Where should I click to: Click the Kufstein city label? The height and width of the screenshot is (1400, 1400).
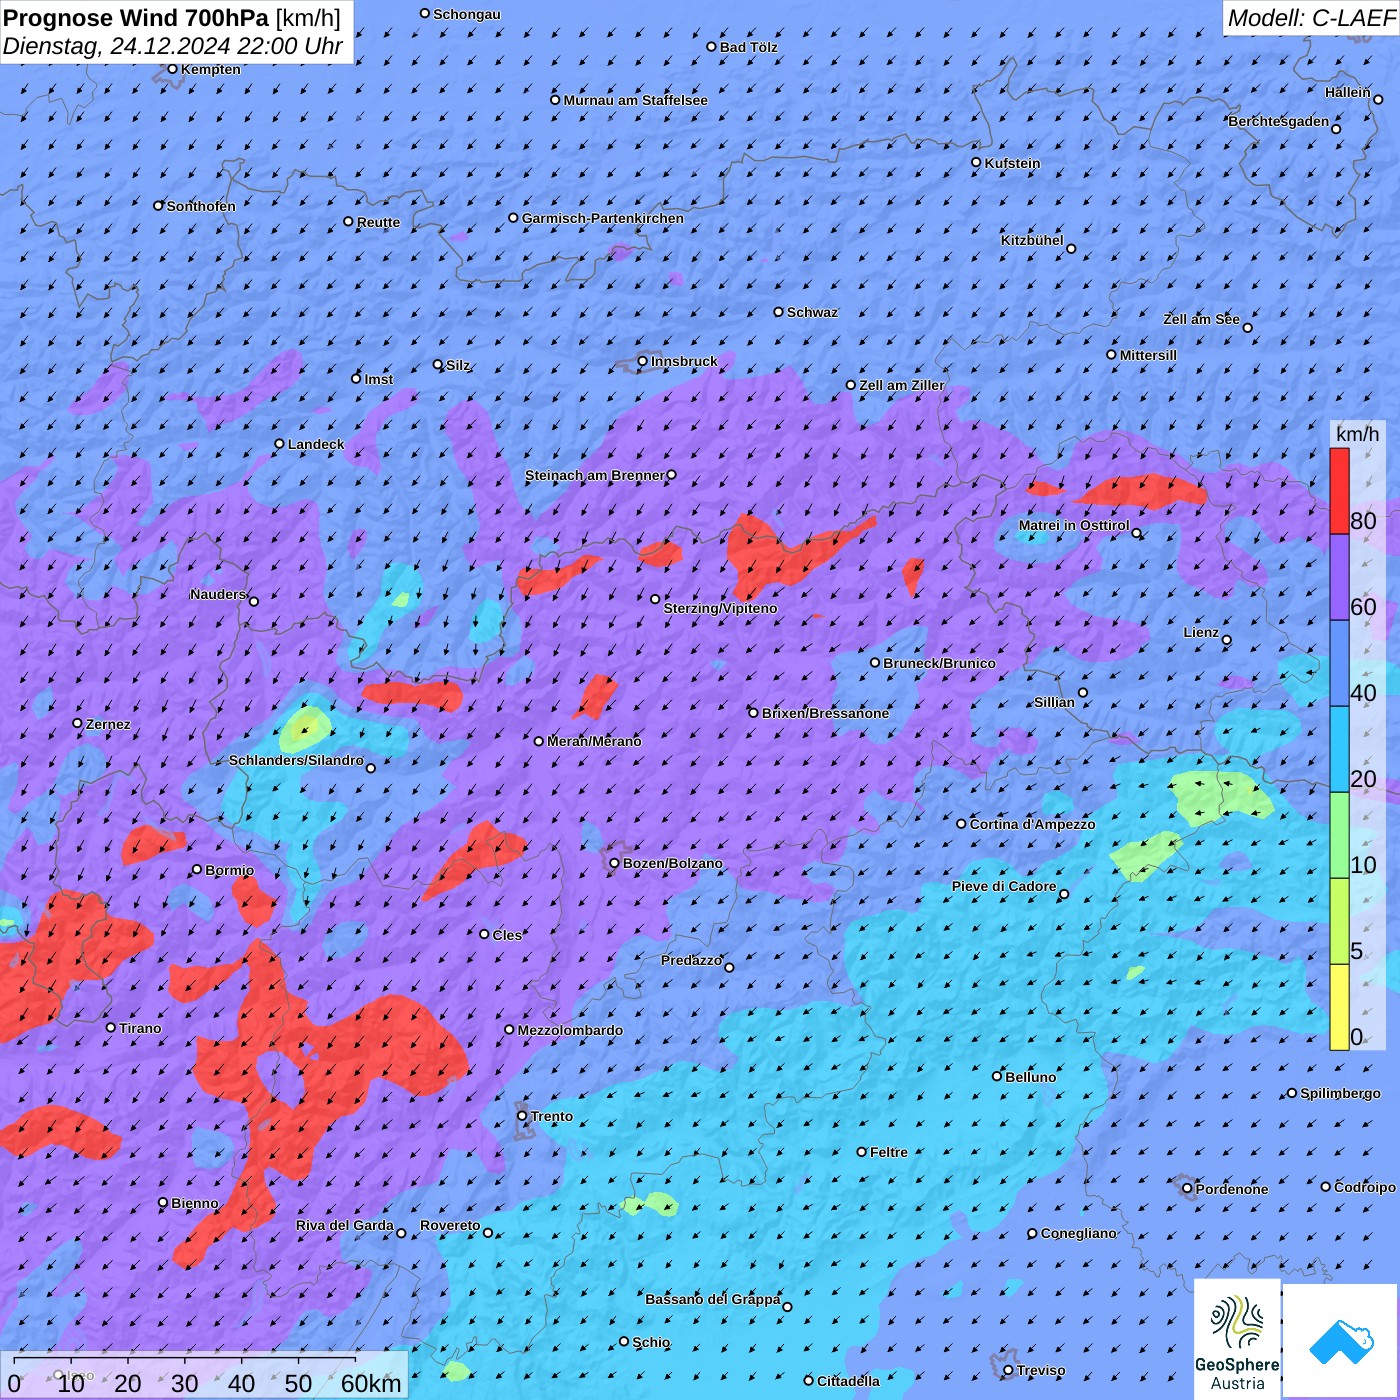(1012, 163)
